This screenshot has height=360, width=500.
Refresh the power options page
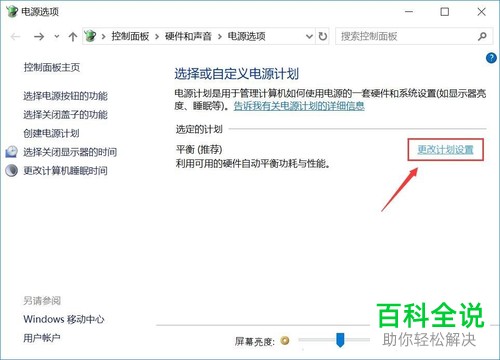pos(323,36)
